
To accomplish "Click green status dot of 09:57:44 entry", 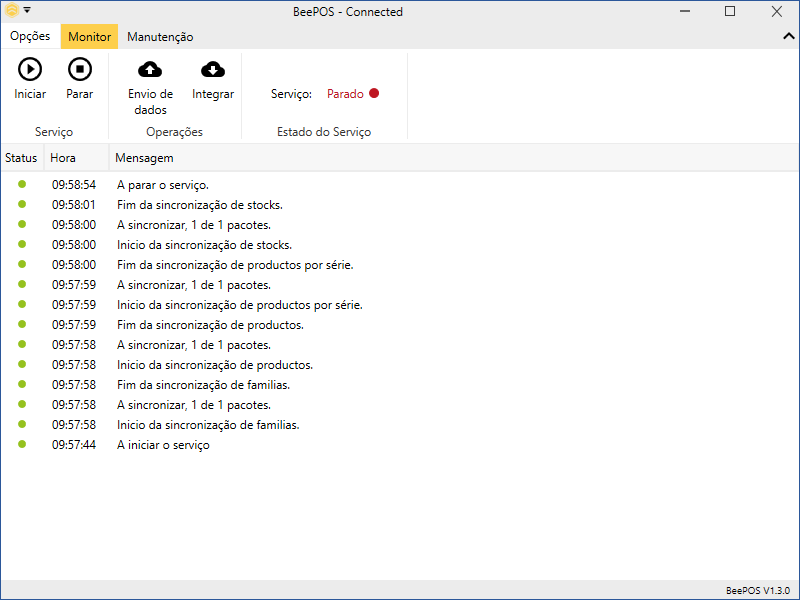I will (22, 444).
